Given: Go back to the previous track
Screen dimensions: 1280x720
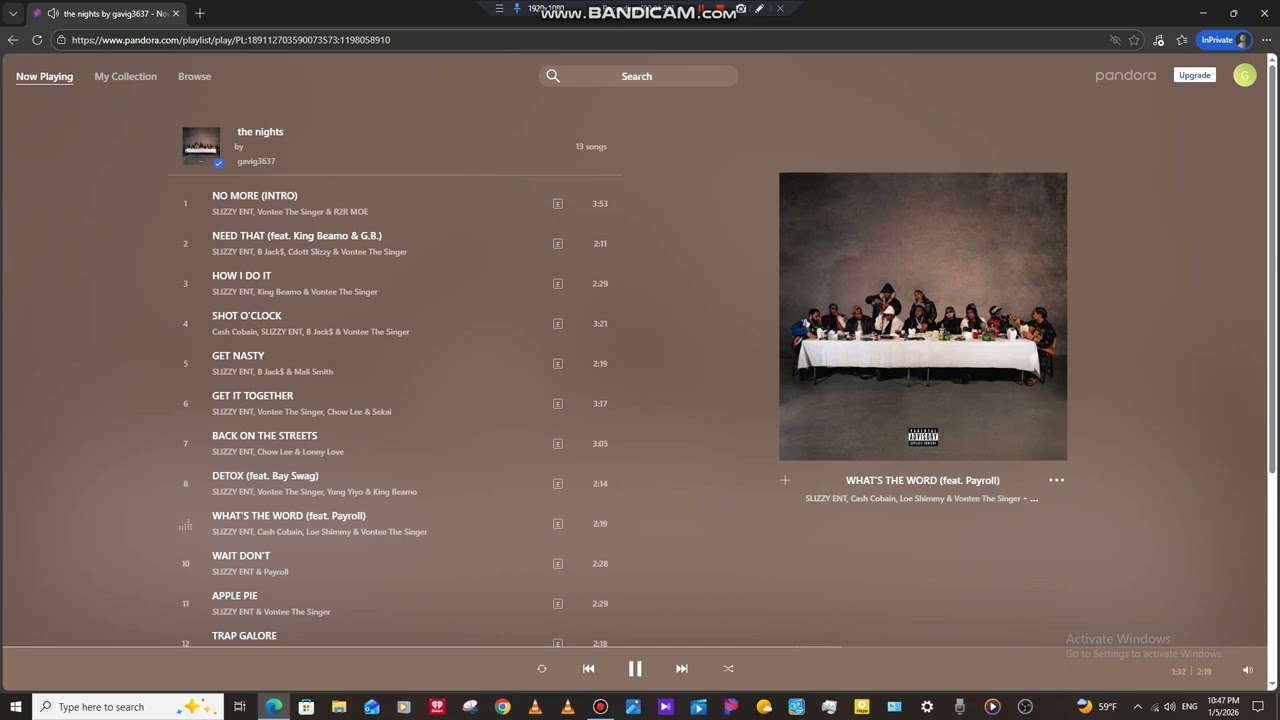Looking at the screenshot, I should (x=588, y=669).
